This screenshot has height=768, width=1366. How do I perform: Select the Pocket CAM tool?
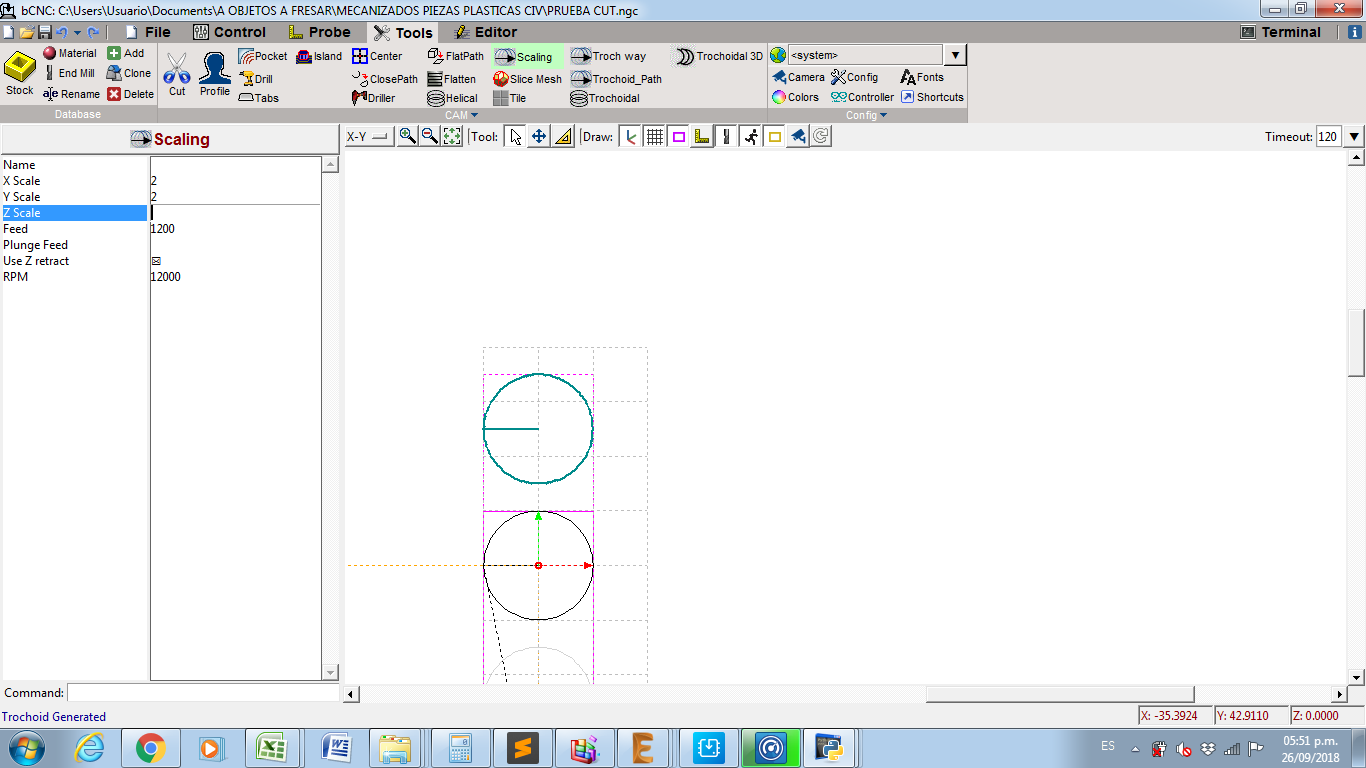pyautogui.click(x=262, y=57)
